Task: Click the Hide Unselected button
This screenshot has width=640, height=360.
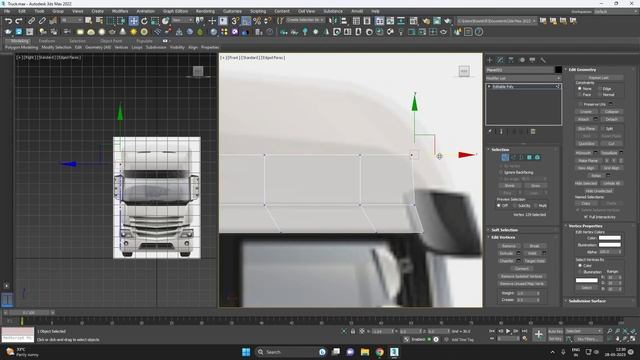Action: pyautogui.click(x=598, y=191)
